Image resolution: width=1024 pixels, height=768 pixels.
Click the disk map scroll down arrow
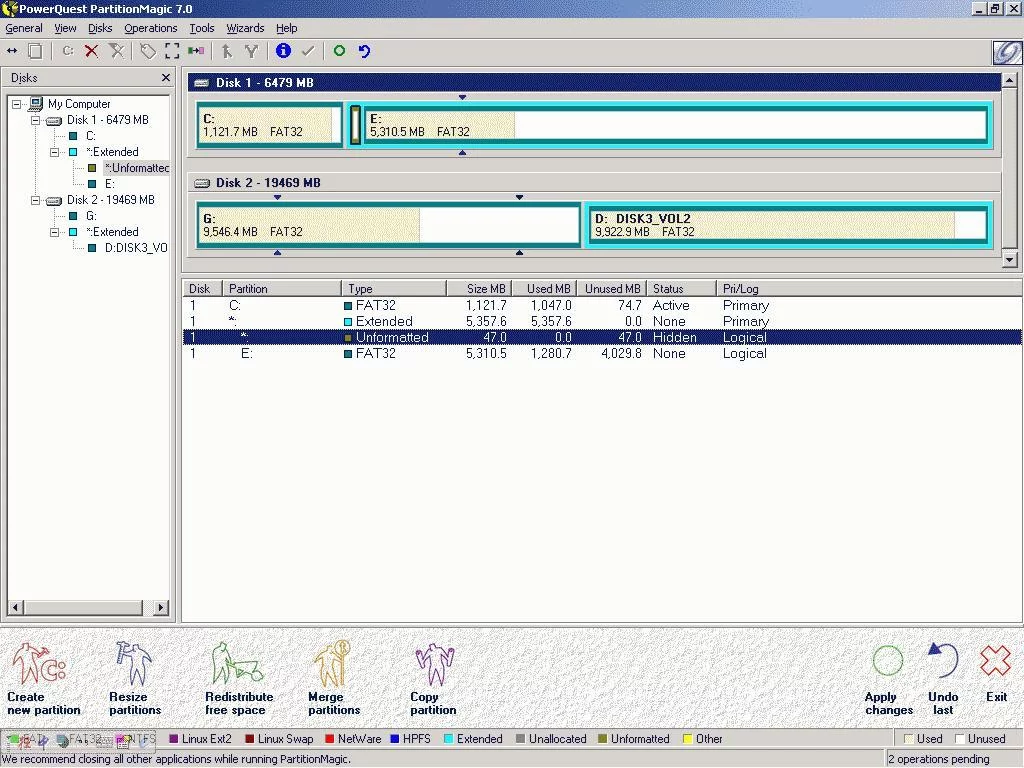[x=1010, y=259]
